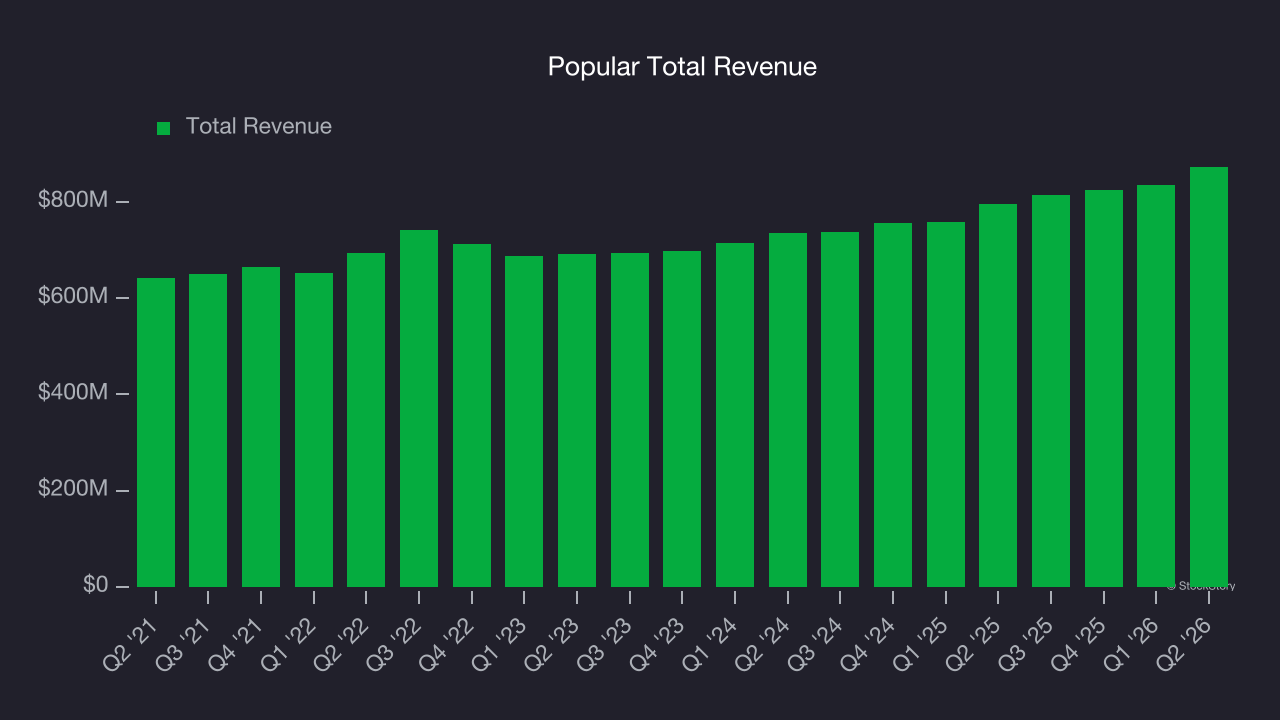
Task: Select the Q4 '23 revenue bar
Action: (682, 419)
